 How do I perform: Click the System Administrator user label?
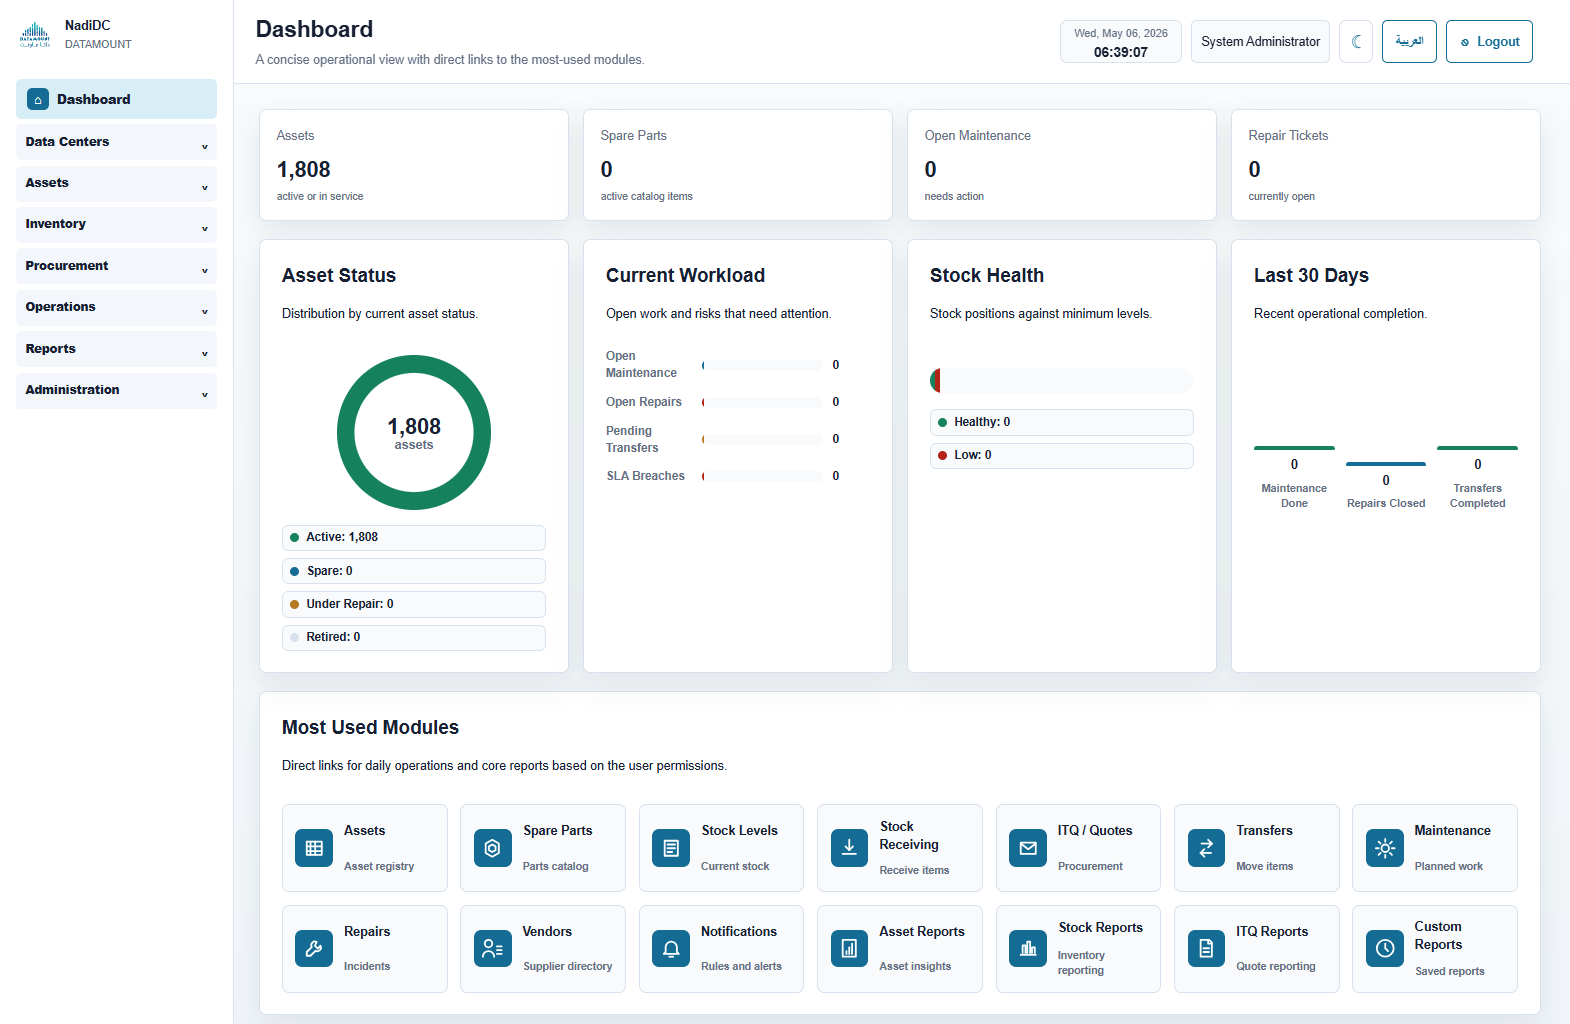pyautogui.click(x=1260, y=42)
